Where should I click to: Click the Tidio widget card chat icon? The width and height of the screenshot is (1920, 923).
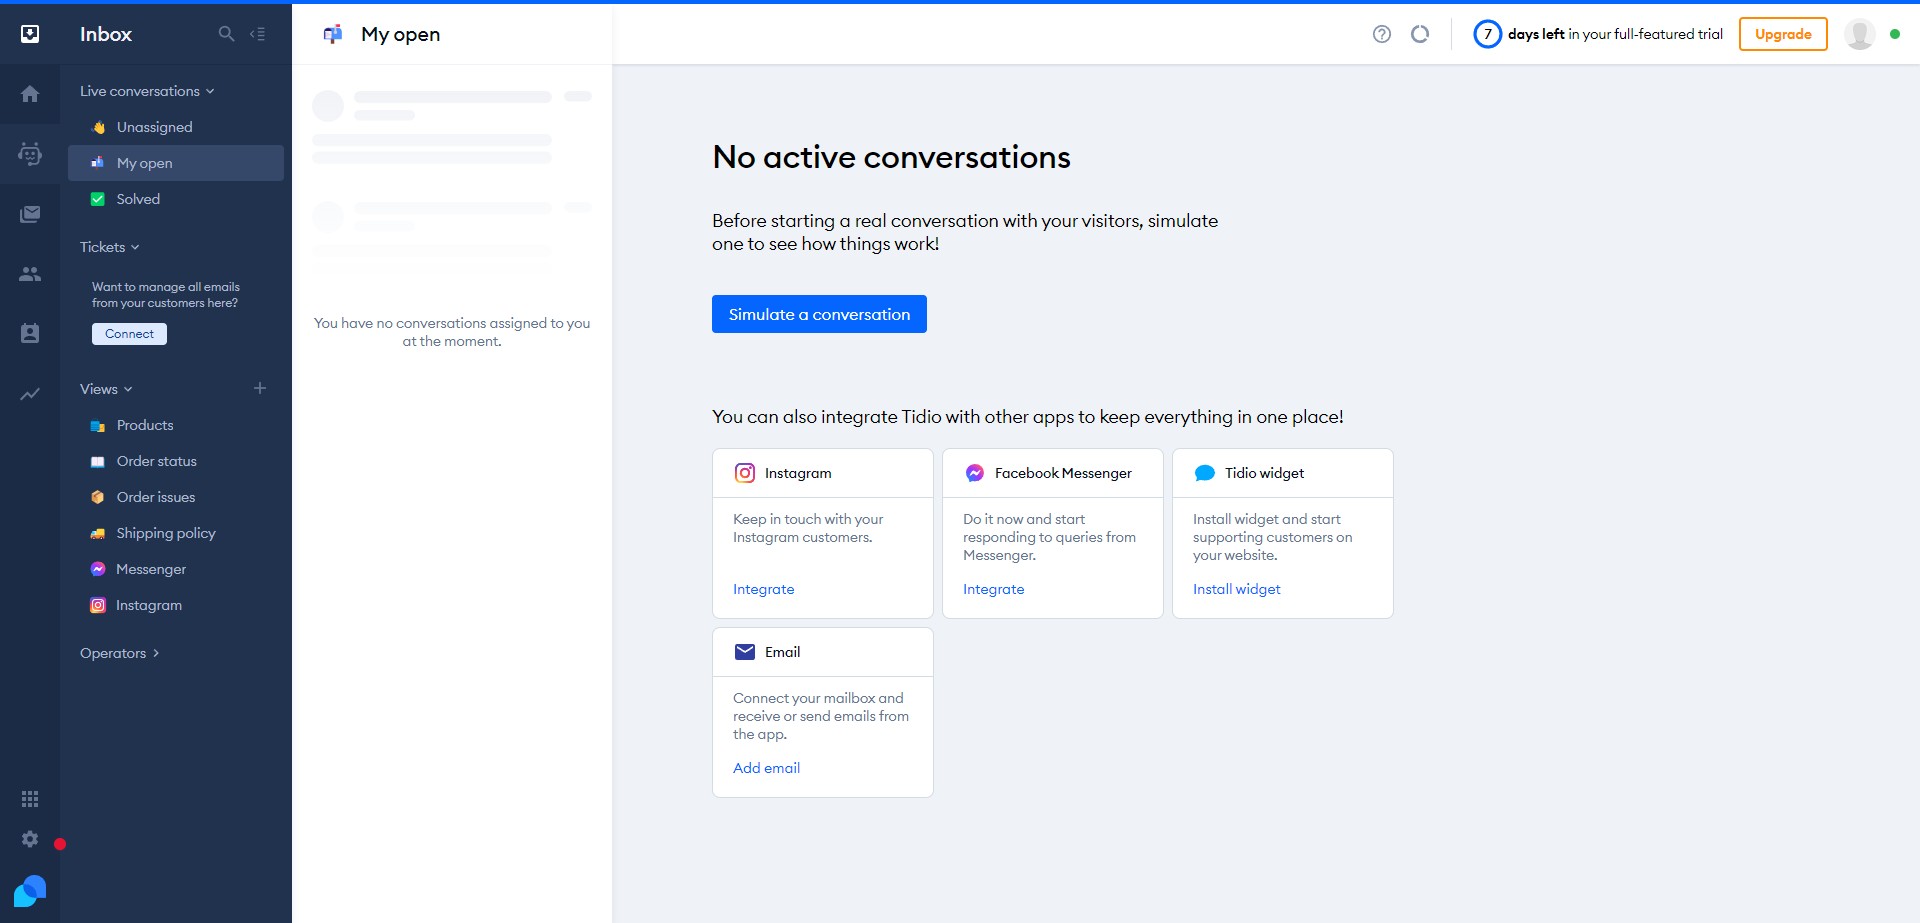(x=1205, y=473)
